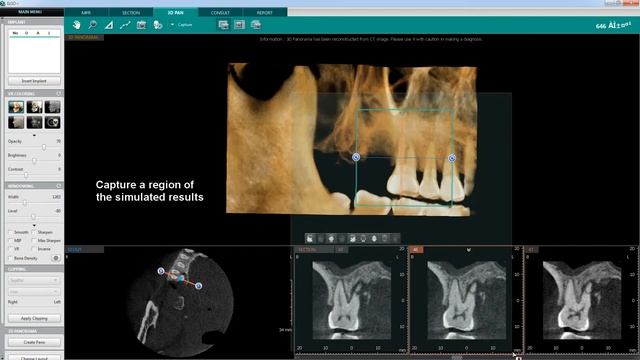
Task: Open the MPR tab
Action: click(86, 13)
